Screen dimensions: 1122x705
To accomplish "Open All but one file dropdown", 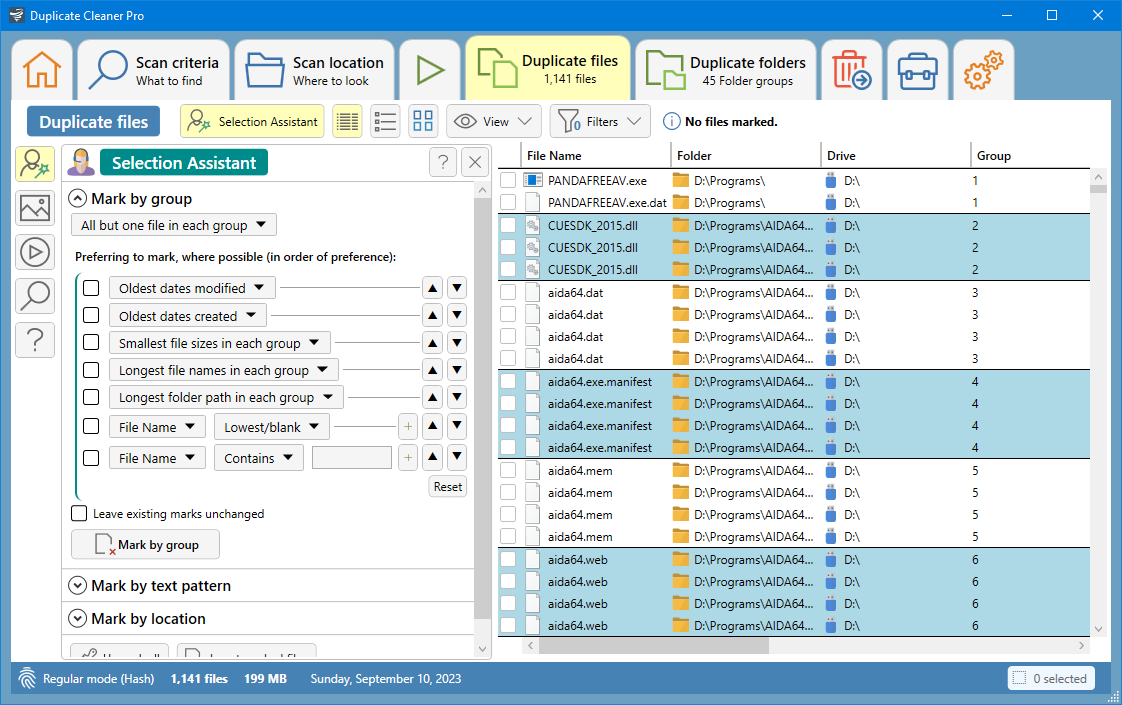I will tap(174, 225).
